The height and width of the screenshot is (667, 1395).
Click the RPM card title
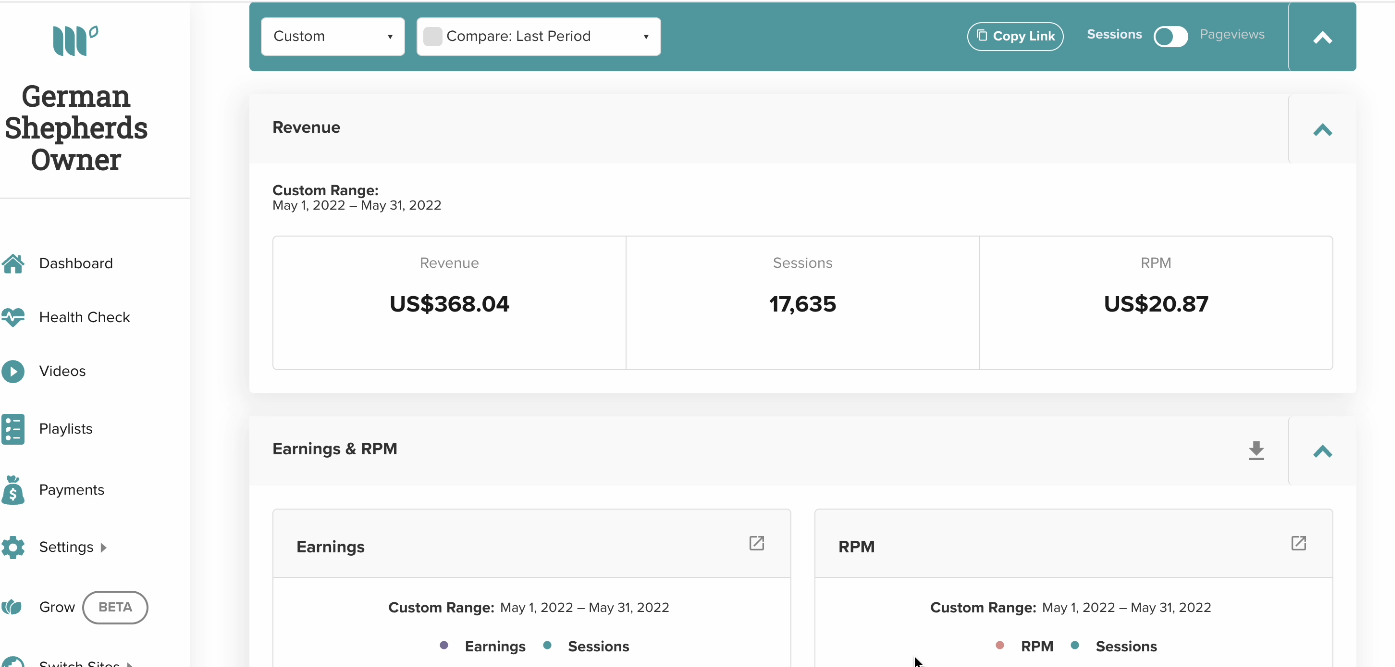coord(857,547)
